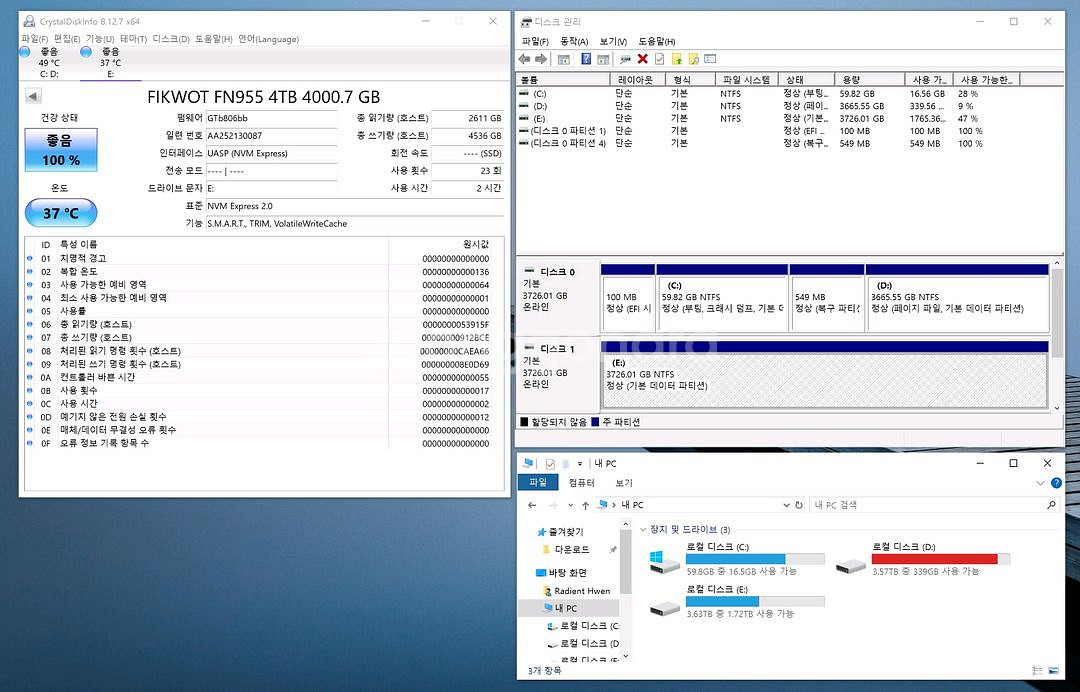Click the properties checkmark icon in Explorer title bar
The image size is (1080, 692).
(x=550, y=464)
